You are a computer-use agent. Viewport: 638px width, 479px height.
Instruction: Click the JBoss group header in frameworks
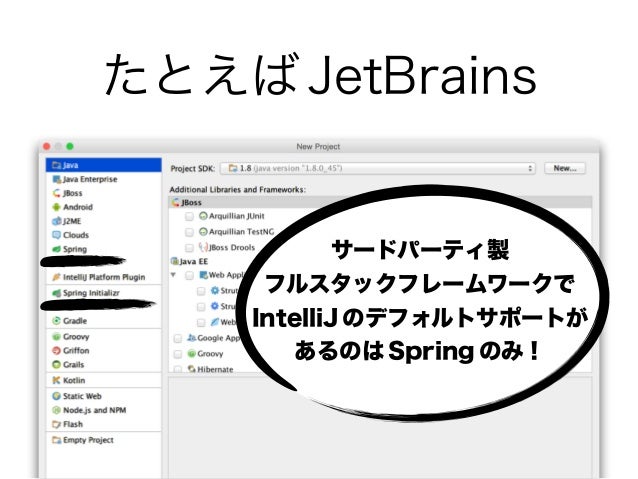(380, 202)
